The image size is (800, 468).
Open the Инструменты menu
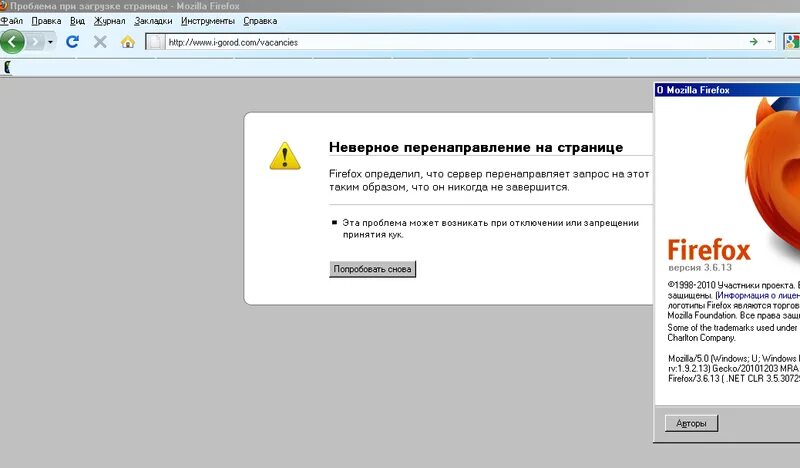pyautogui.click(x=208, y=21)
